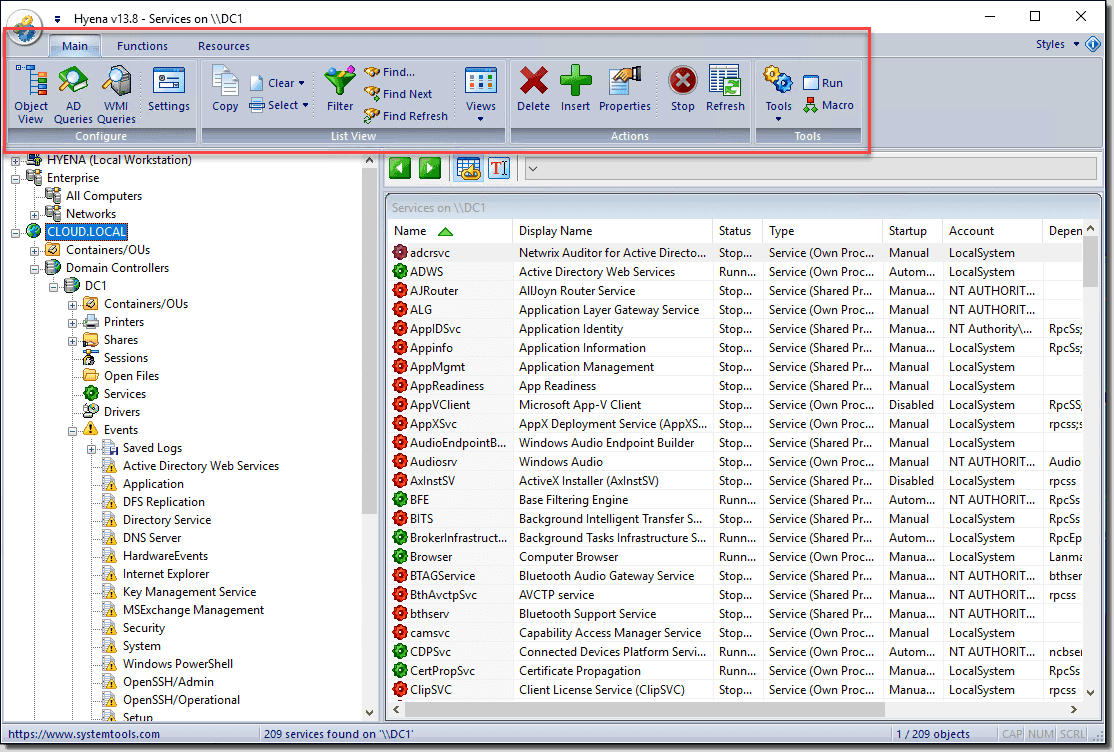The width and height of the screenshot is (1114, 752).
Task: Sort by the Type column header
Action: point(822,231)
